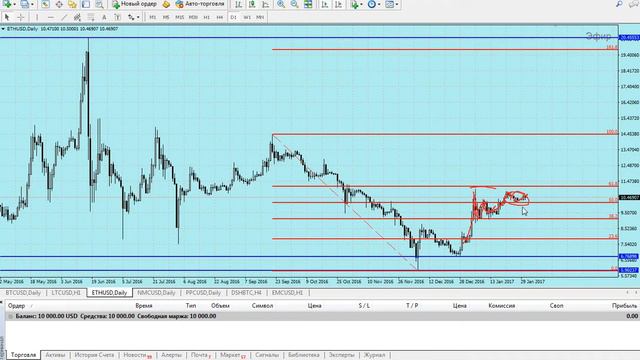This screenshot has width=640, height=360.
Task: Toggle chart auto scroll icon
Action: click(324, 4)
